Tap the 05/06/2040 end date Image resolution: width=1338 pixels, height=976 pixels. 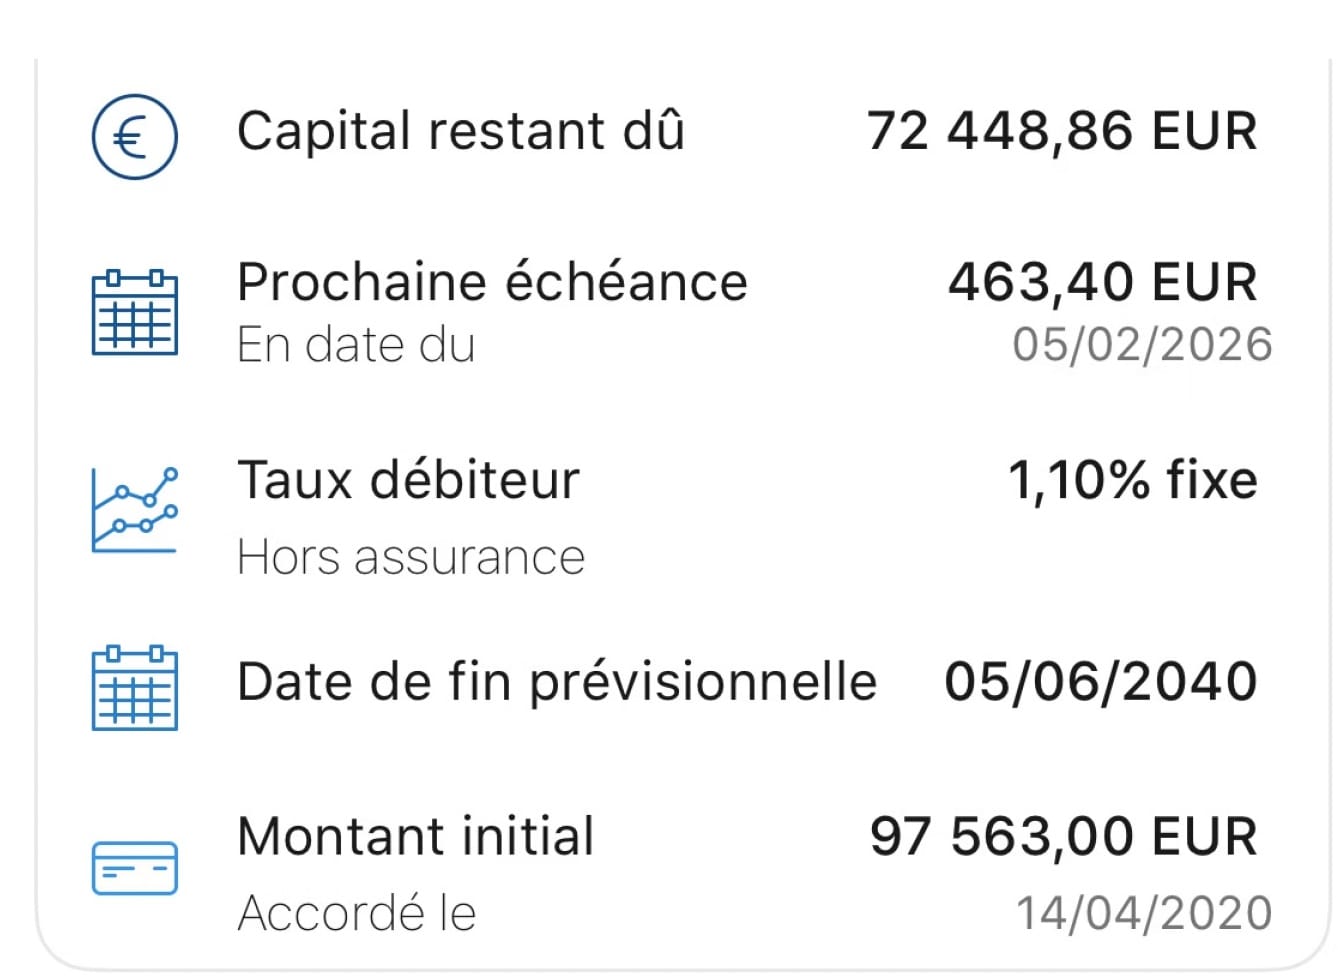point(1101,682)
